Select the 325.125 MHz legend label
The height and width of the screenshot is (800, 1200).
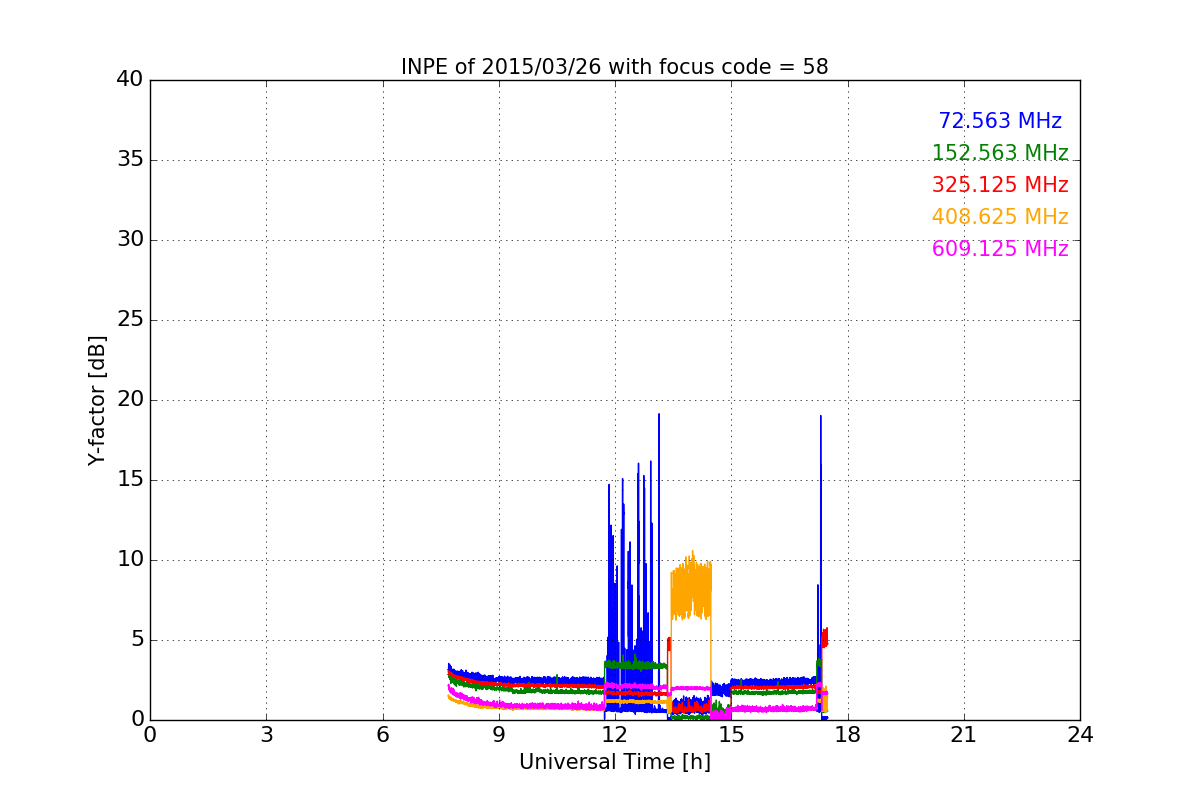(1000, 185)
